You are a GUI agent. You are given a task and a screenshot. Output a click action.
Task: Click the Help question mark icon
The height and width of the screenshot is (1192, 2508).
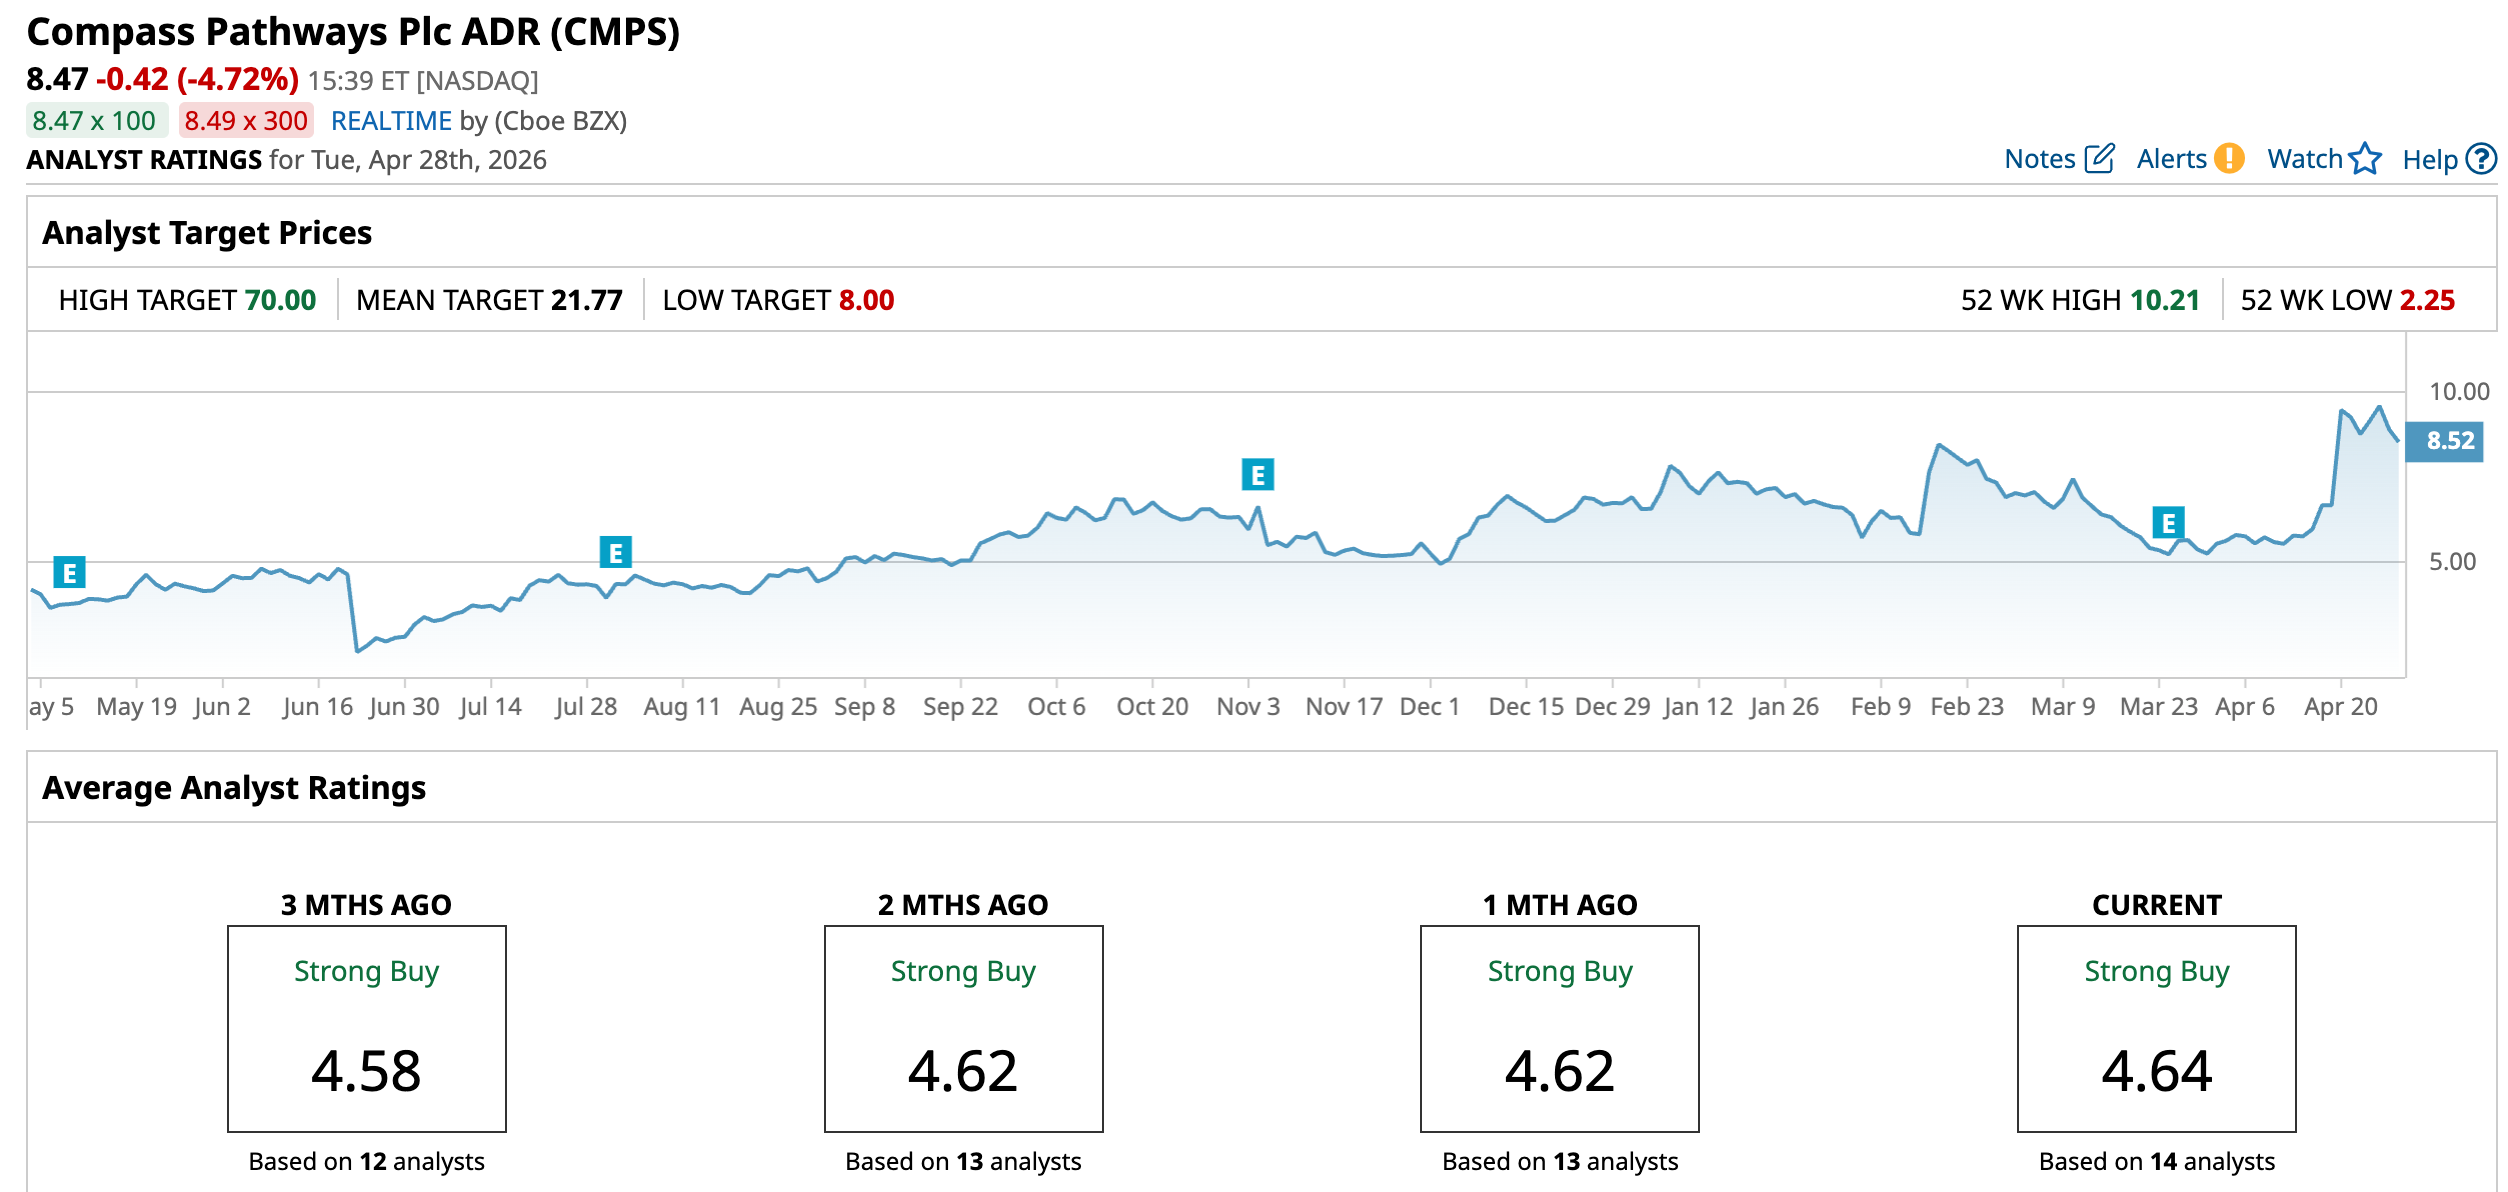click(2481, 159)
